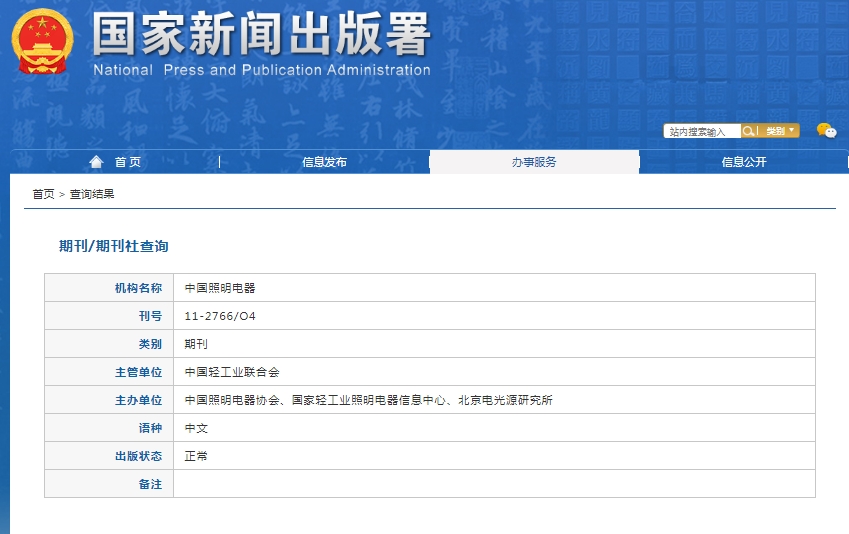Click the home icon beside 首页
849x534 pixels.
pos(96,162)
